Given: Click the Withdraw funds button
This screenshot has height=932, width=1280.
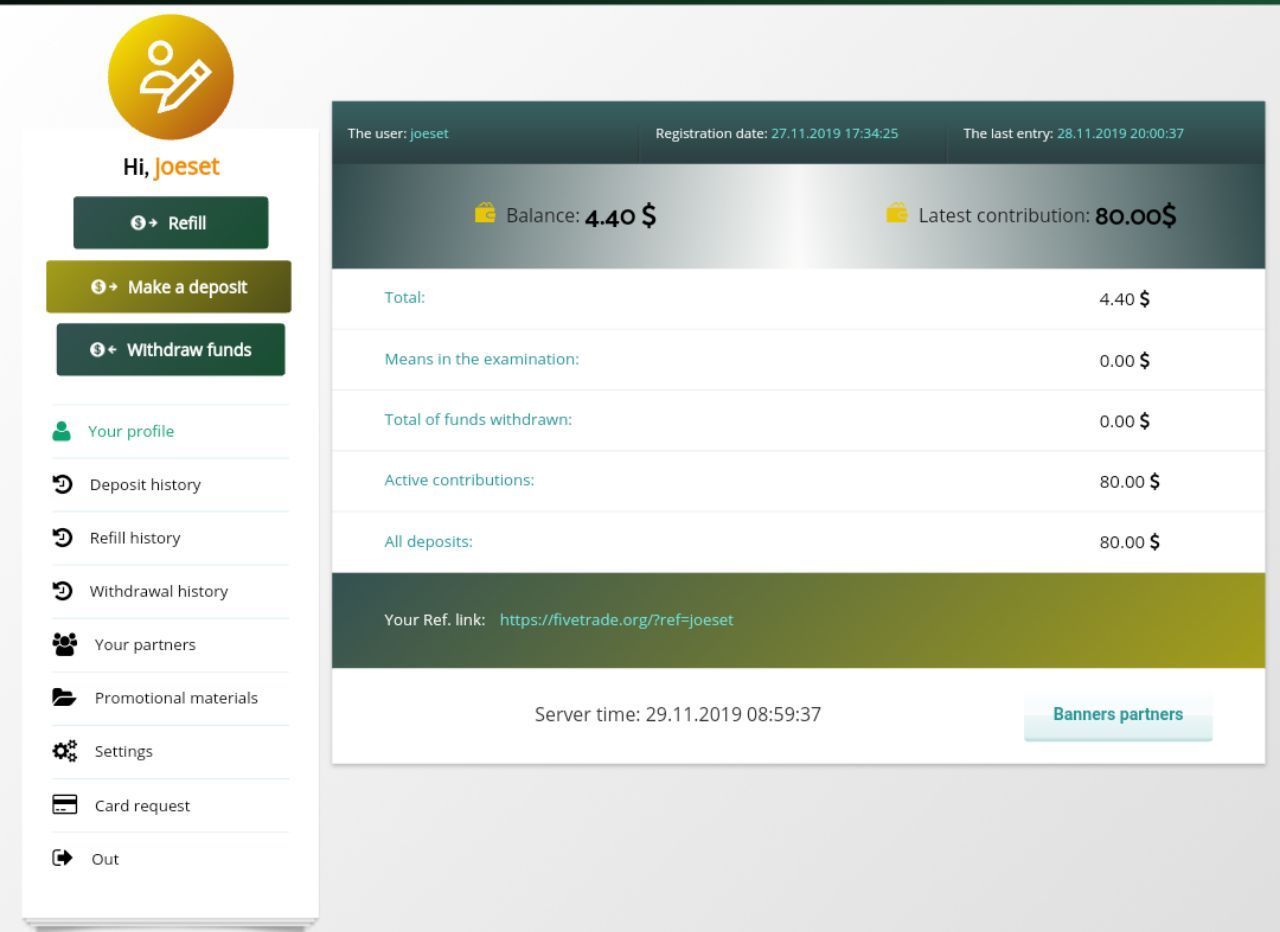Looking at the screenshot, I should tap(171, 349).
